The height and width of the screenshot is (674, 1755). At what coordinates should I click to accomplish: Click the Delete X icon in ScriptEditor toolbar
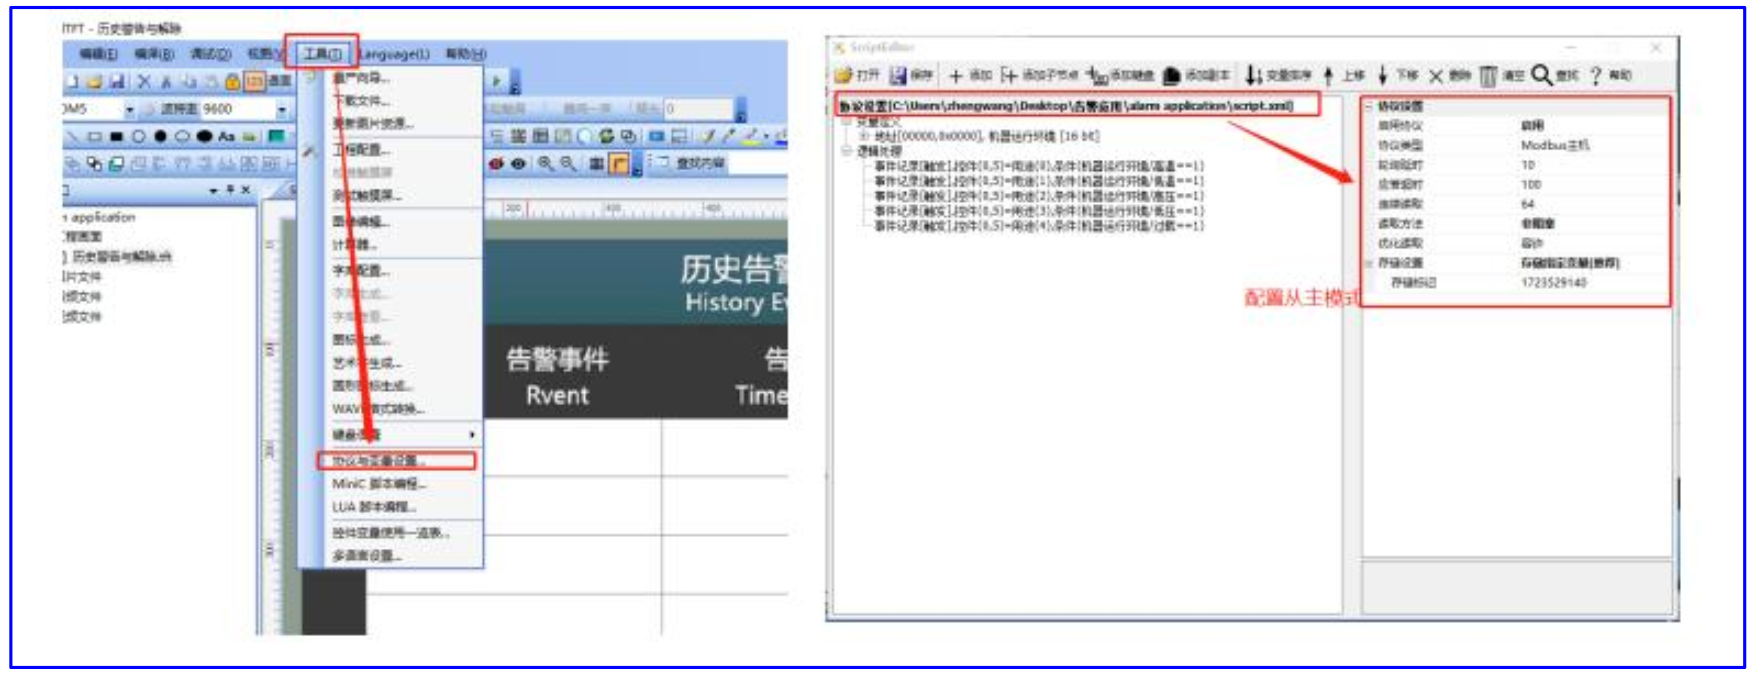tap(1436, 75)
